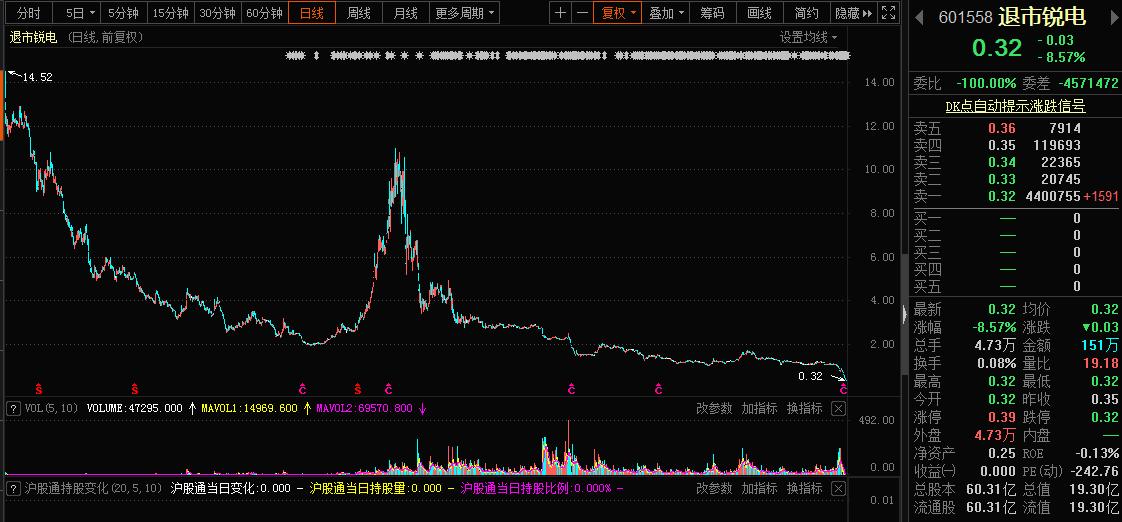Open the 叠加 overlay dropdown

(x=665, y=13)
